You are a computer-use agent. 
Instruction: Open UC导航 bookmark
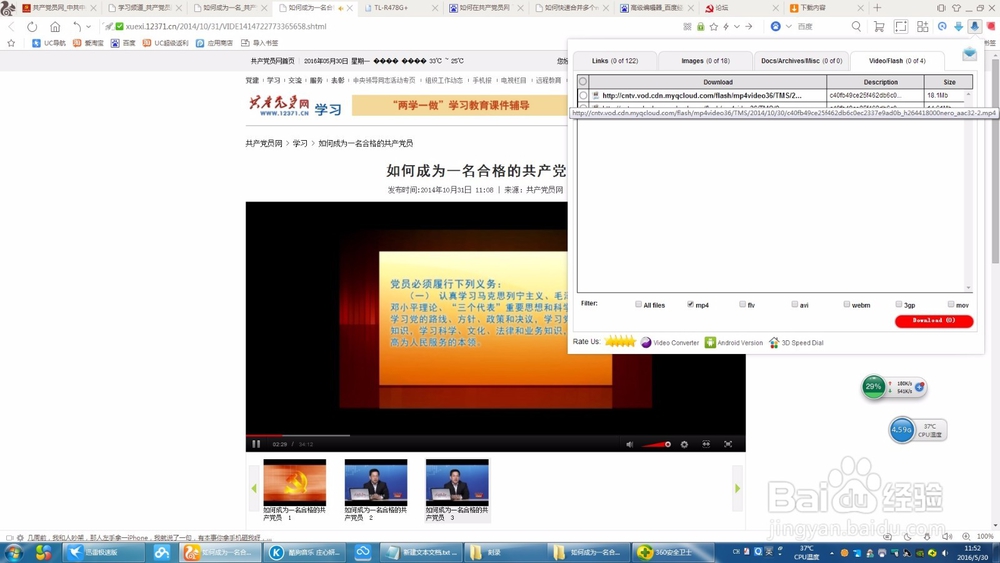[49, 43]
